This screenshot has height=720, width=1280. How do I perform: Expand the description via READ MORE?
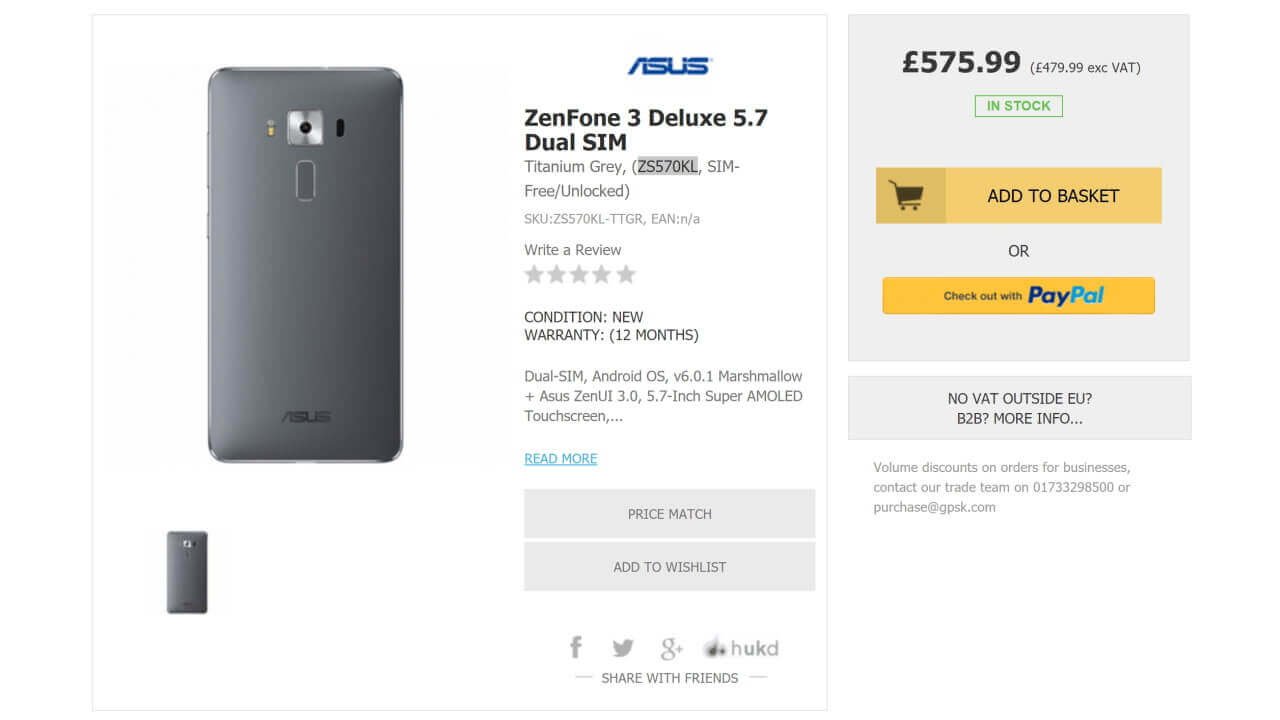560,457
